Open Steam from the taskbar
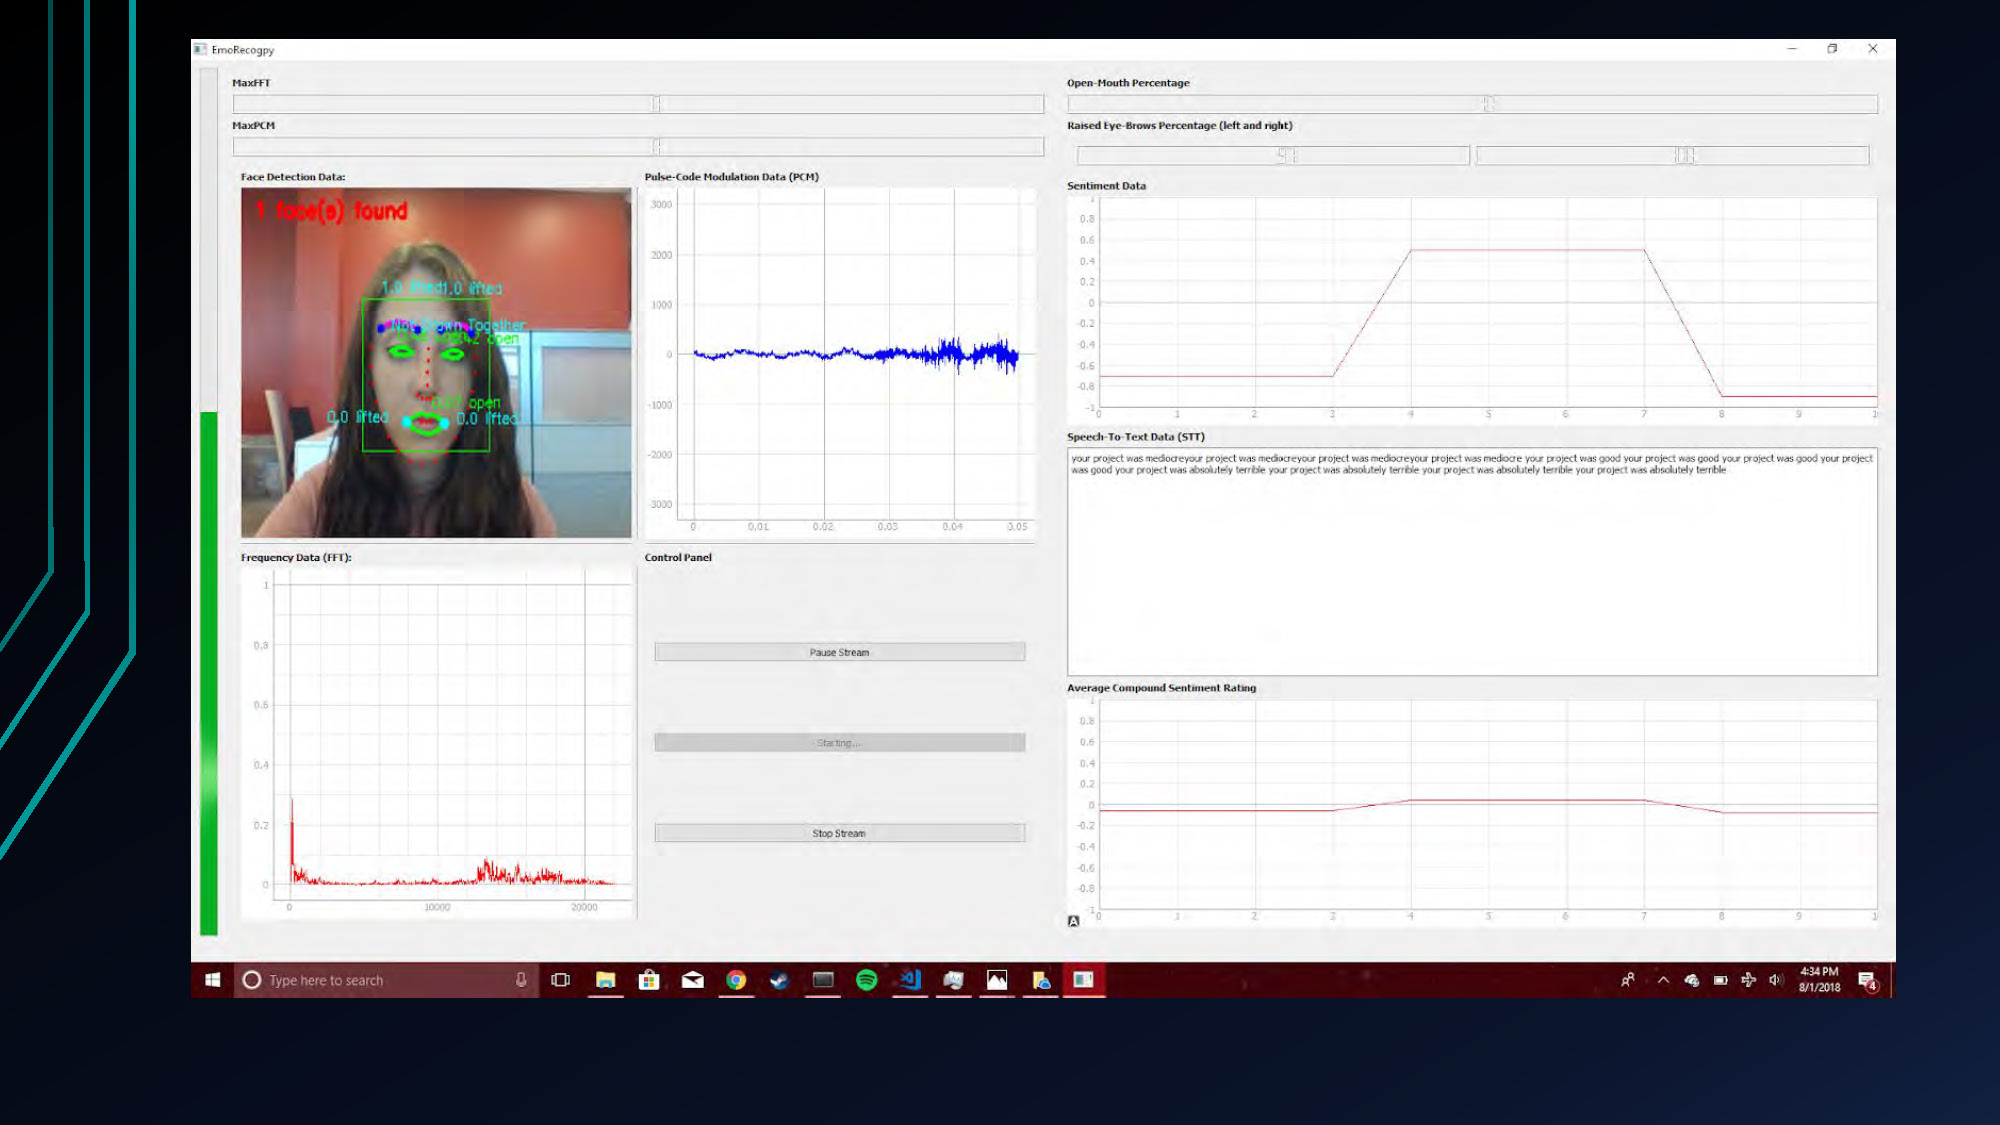This screenshot has height=1125, width=2000. click(x=778, y=980)
